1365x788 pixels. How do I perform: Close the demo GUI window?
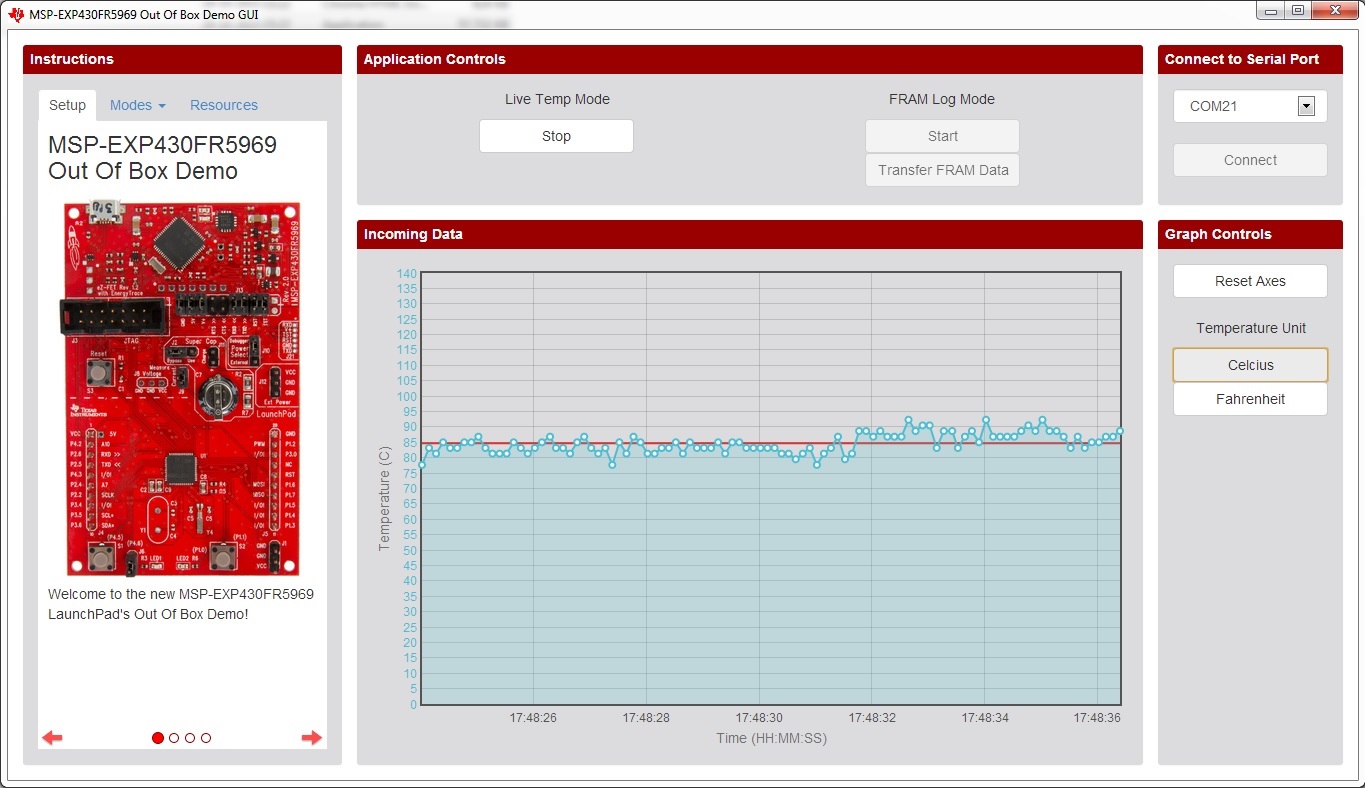click(1335, 10)
